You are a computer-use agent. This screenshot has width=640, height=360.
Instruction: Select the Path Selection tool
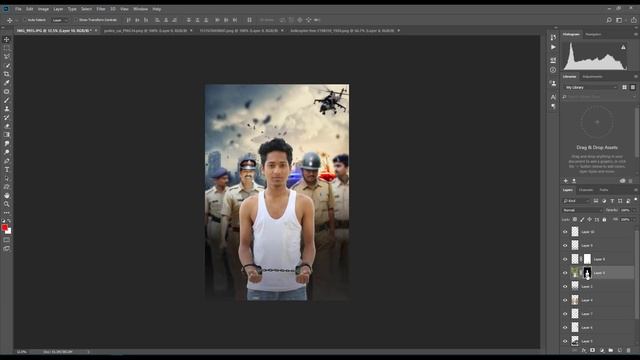coord(7,178)
